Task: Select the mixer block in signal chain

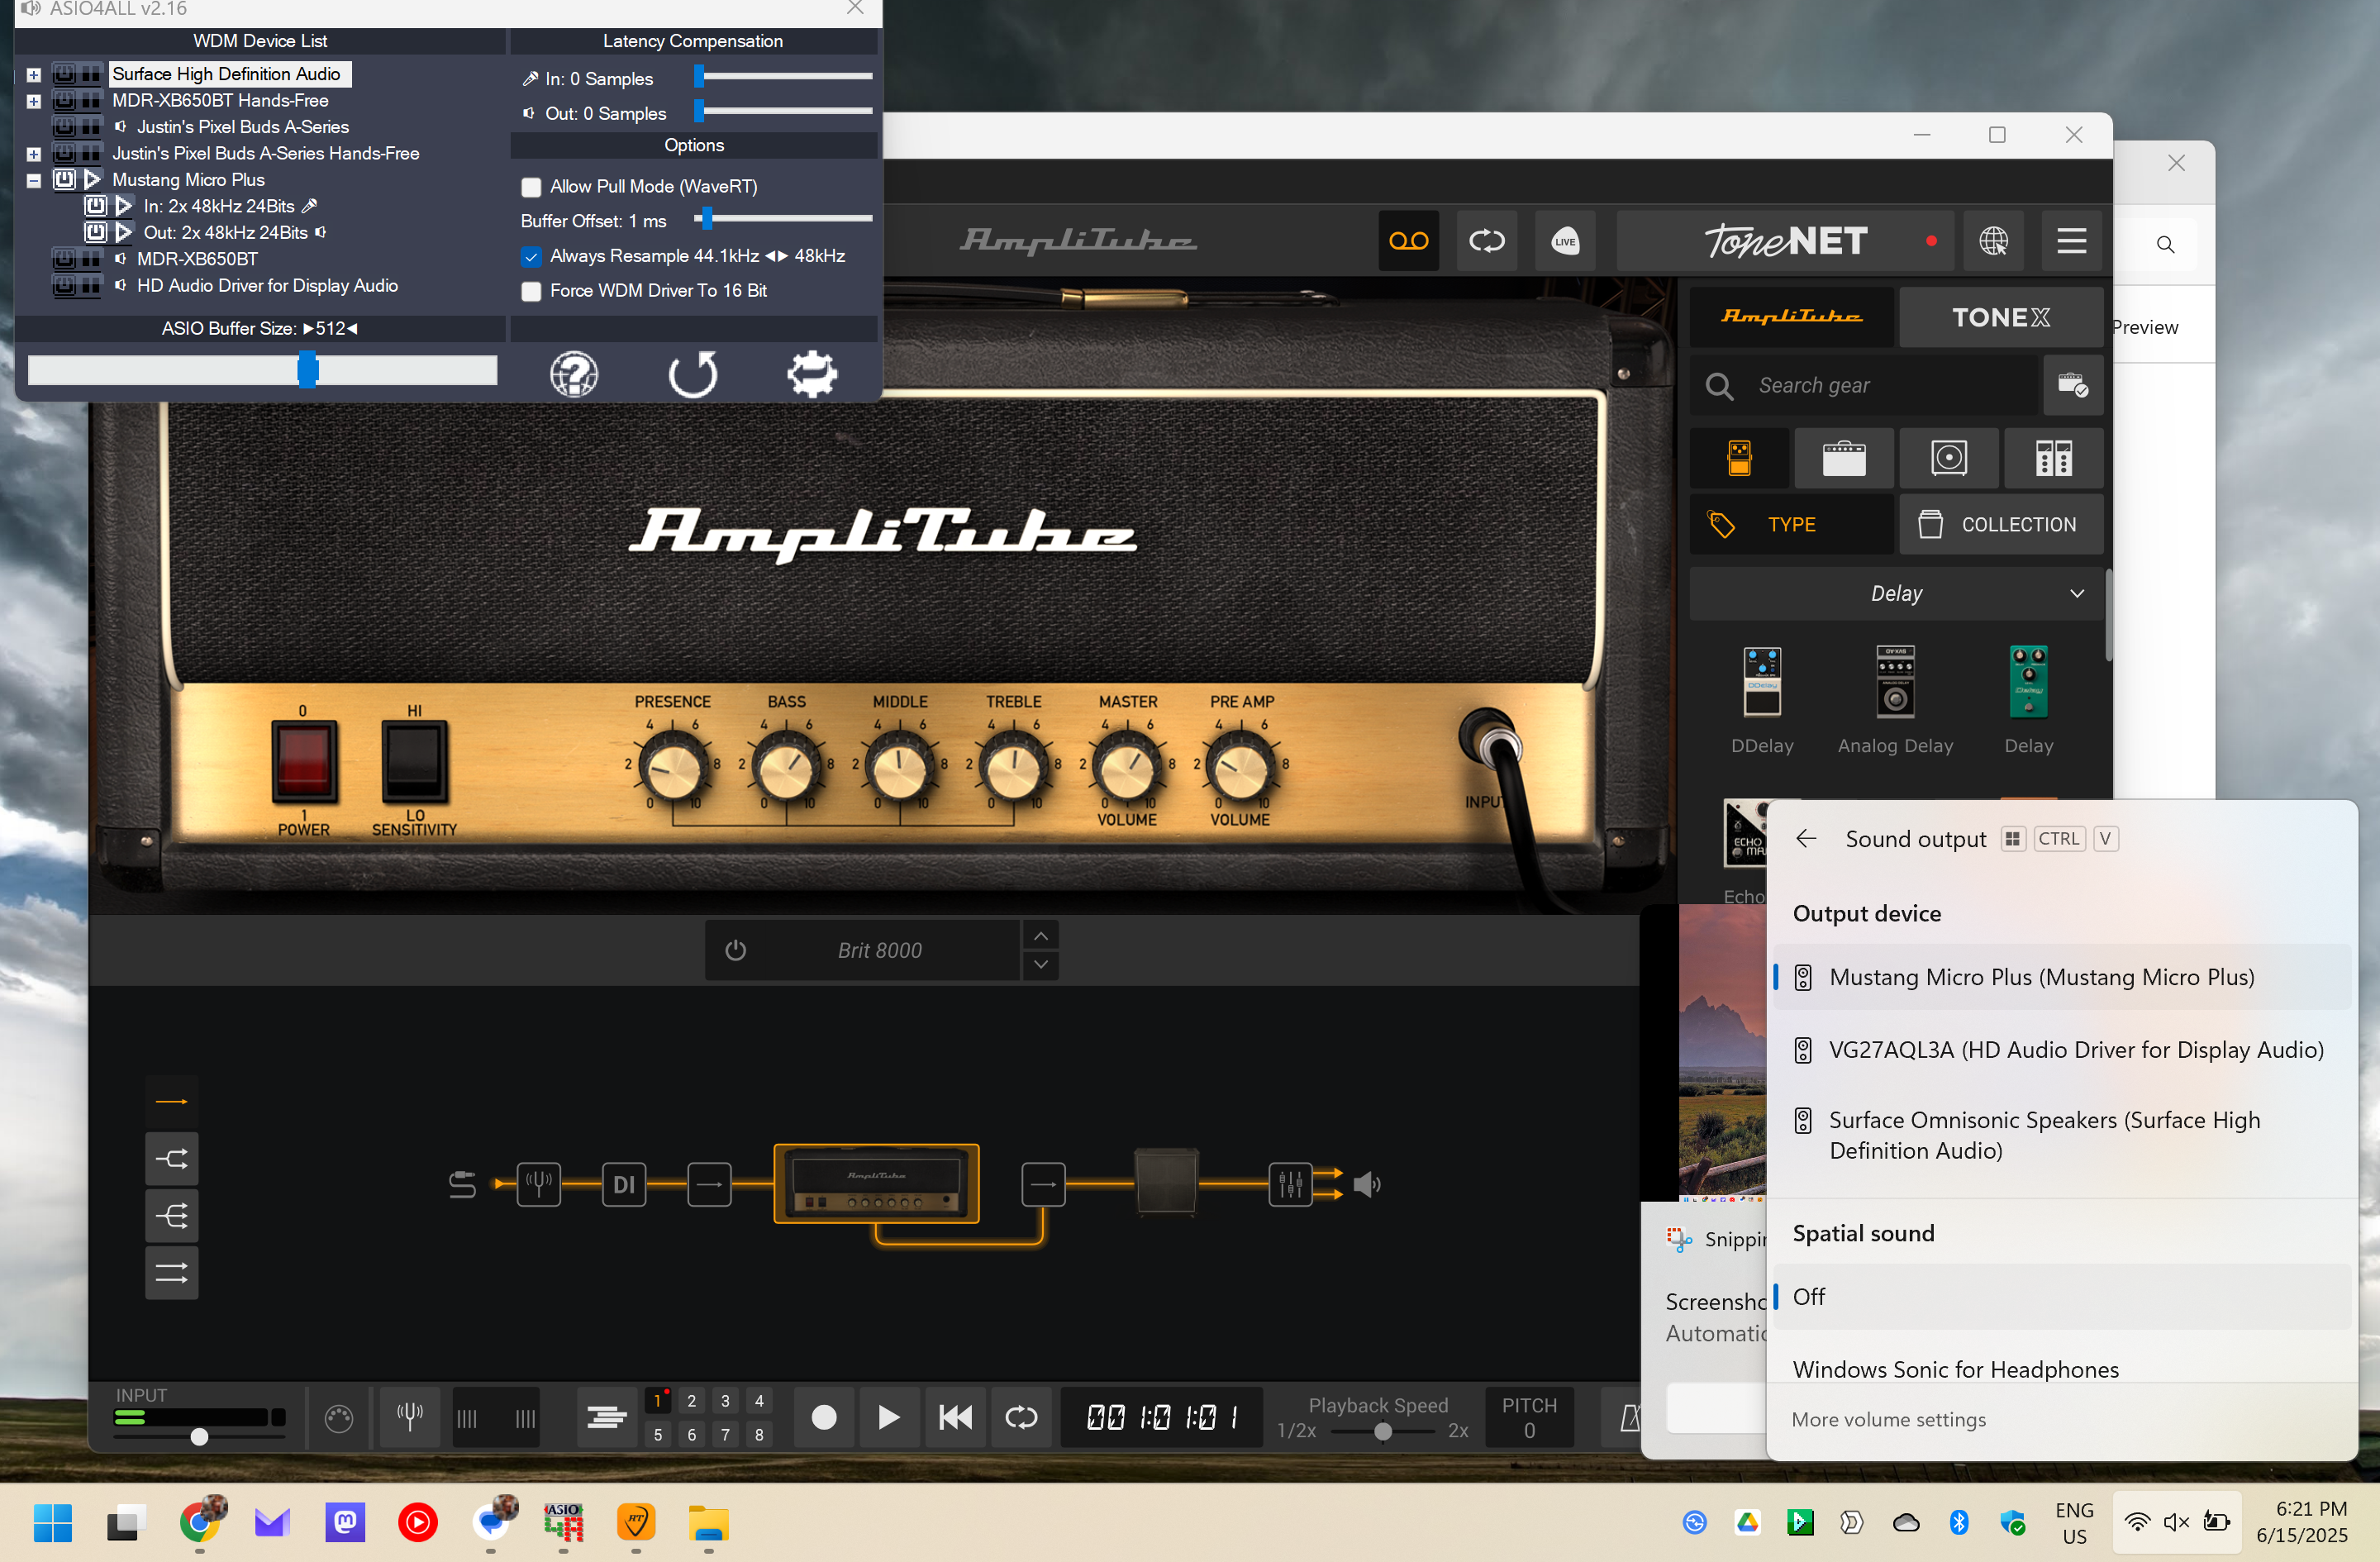Action: pos(1290,1184)
